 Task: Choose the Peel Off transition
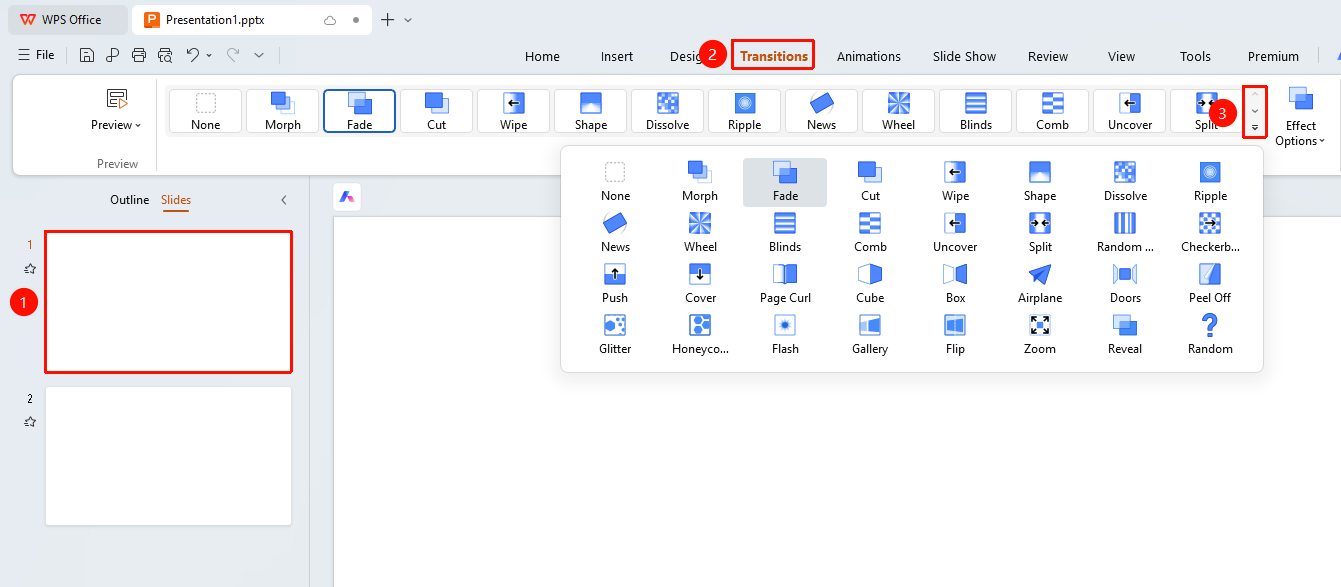click(1210, 283)
